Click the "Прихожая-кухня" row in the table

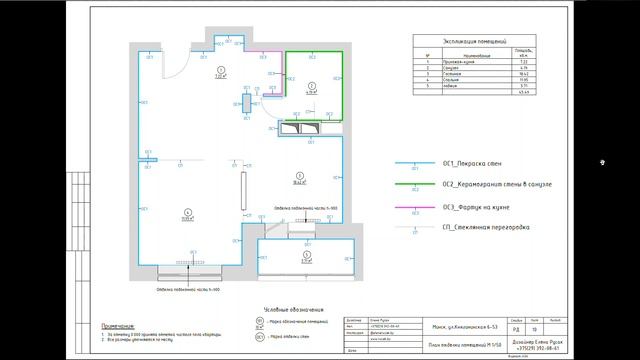[474, 62]
